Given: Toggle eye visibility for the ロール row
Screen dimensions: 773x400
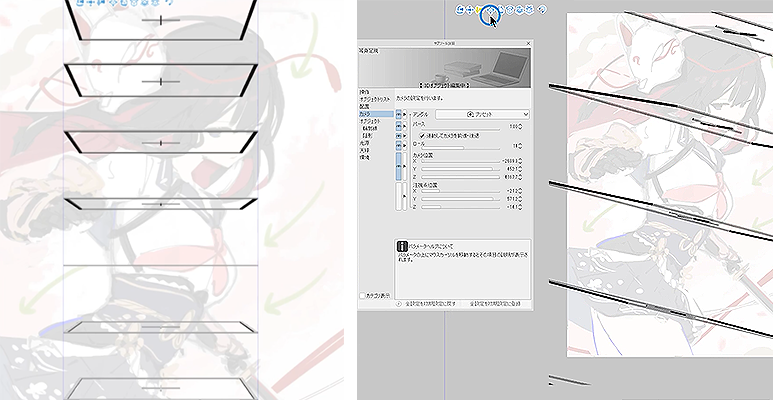Looking at the screenshot, I should click(x=398, y=145).
